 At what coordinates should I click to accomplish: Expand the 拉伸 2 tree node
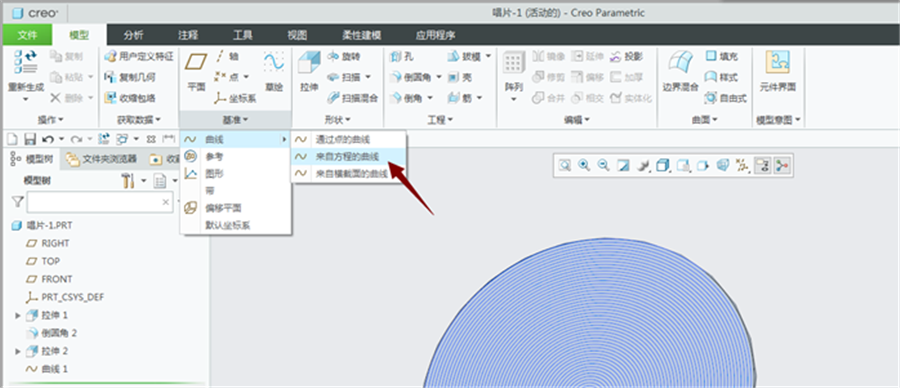pos(18,351)
